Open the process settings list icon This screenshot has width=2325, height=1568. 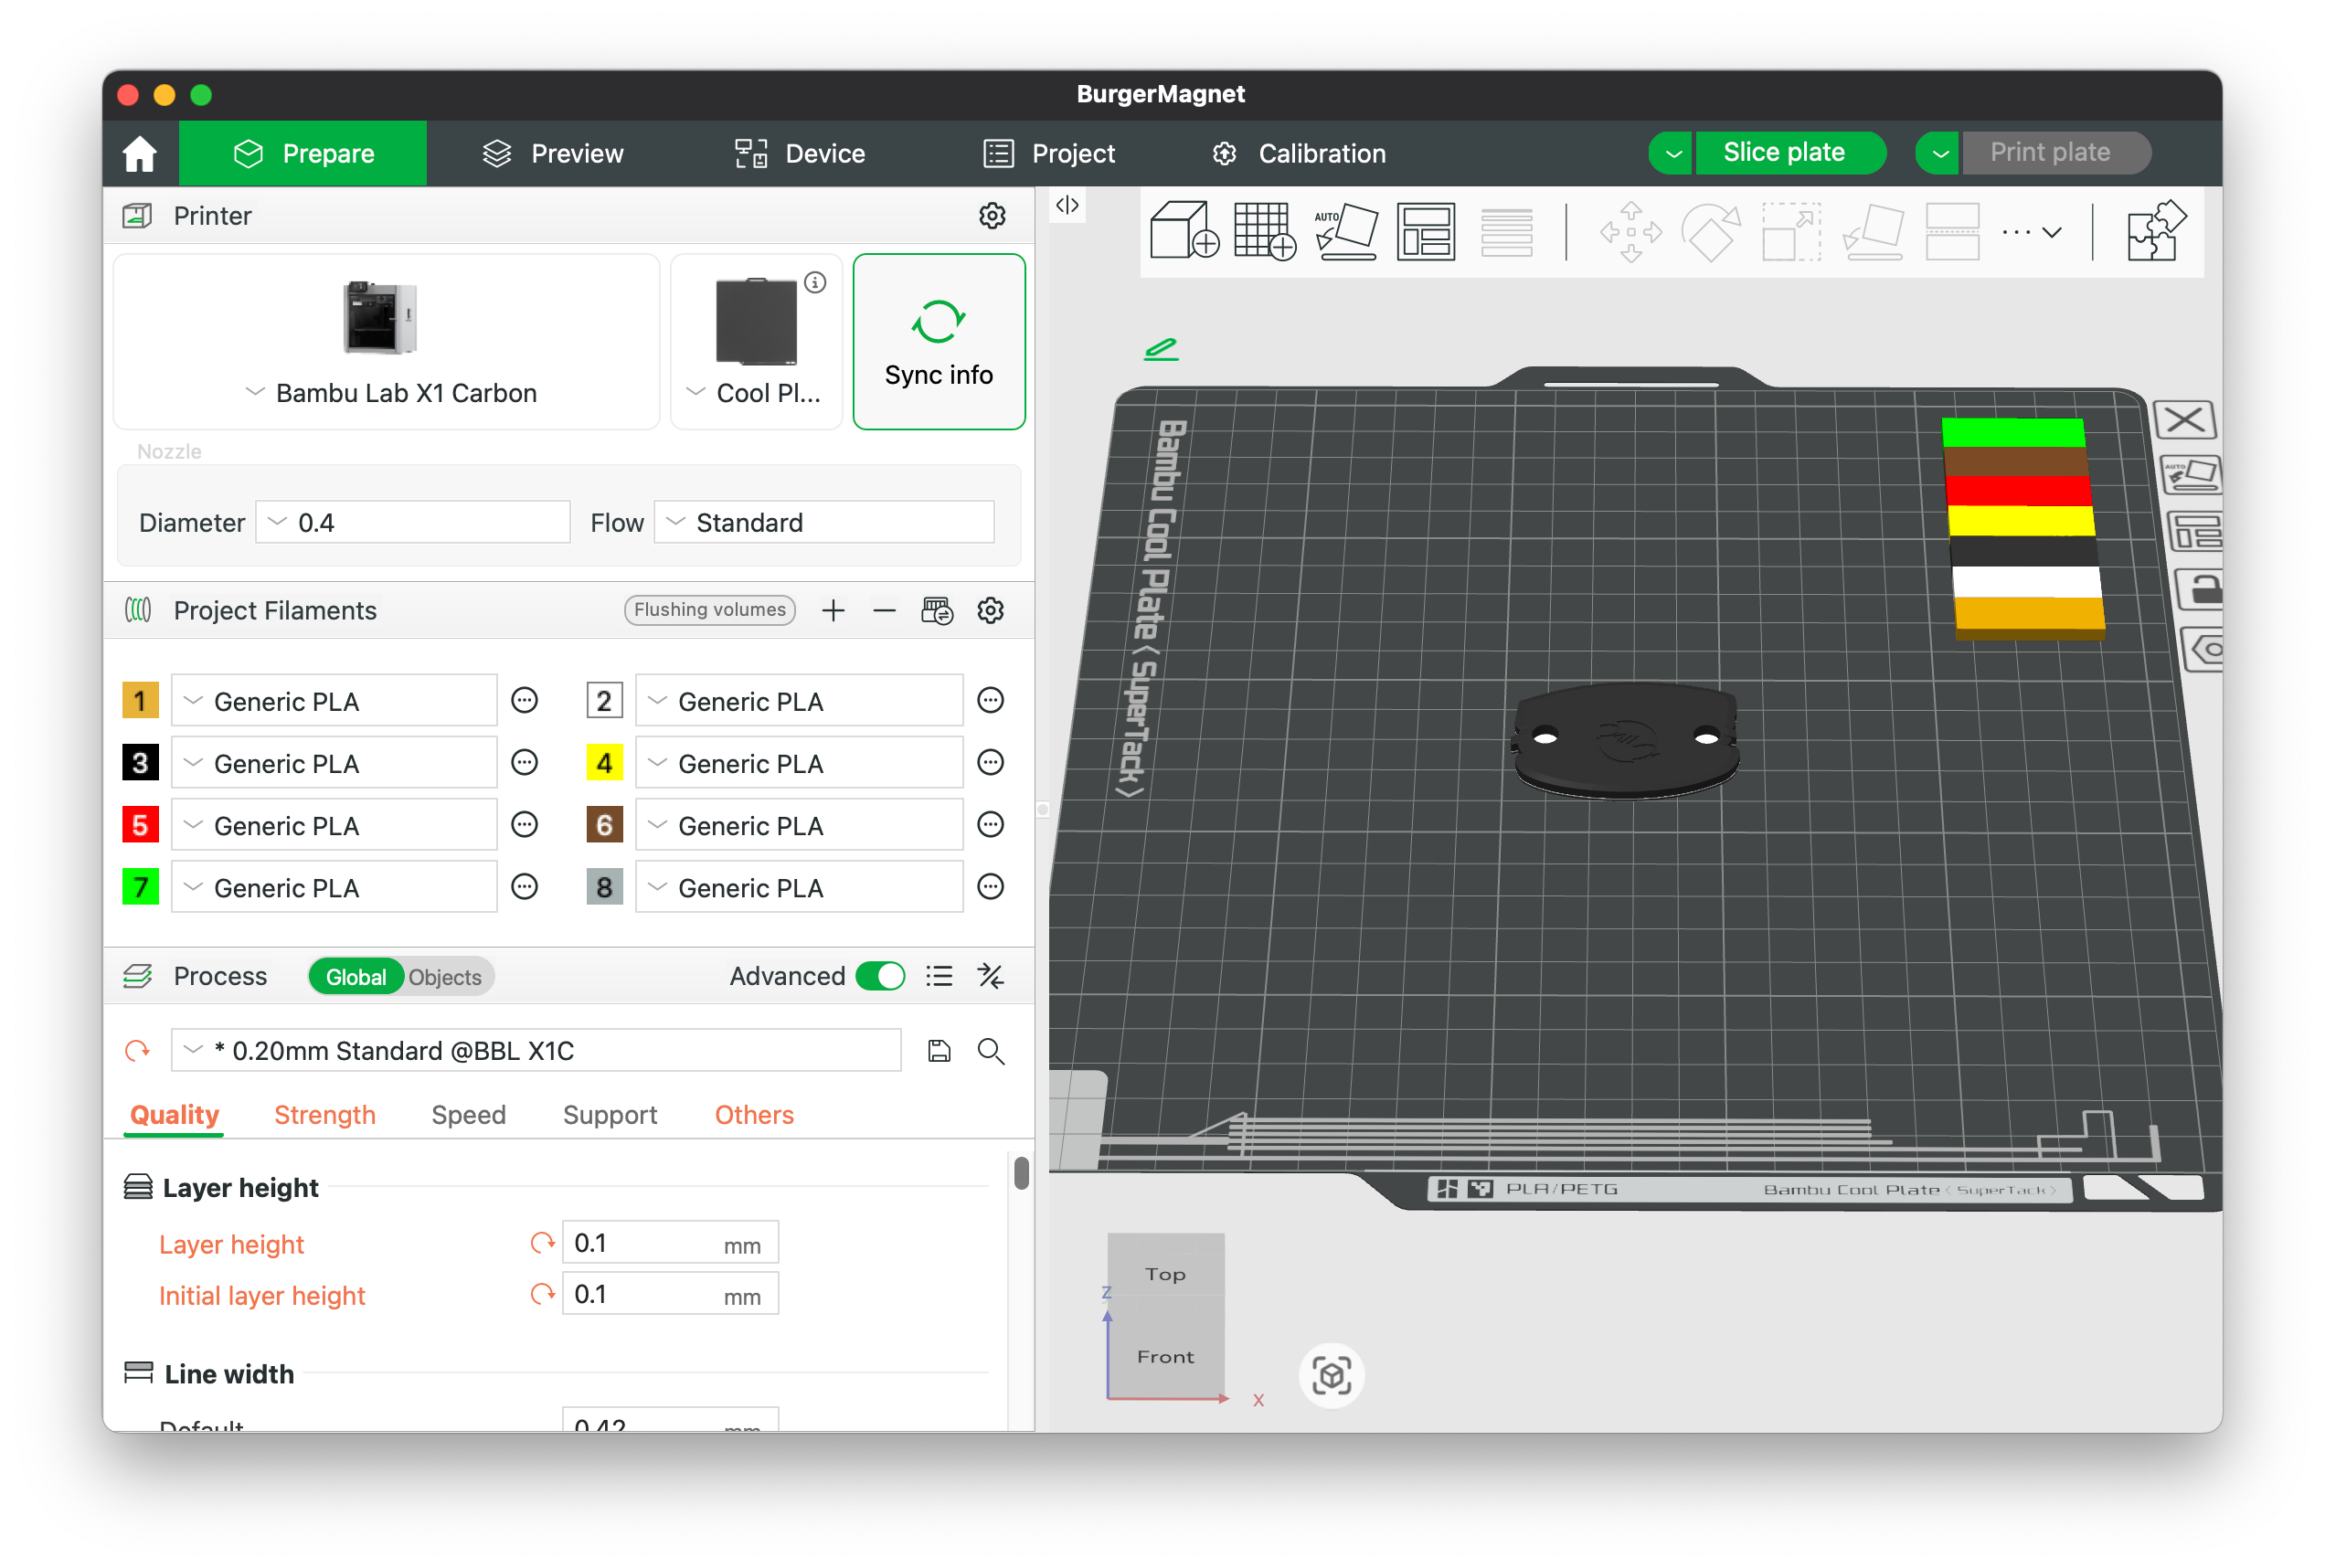(x=938, y=975)
